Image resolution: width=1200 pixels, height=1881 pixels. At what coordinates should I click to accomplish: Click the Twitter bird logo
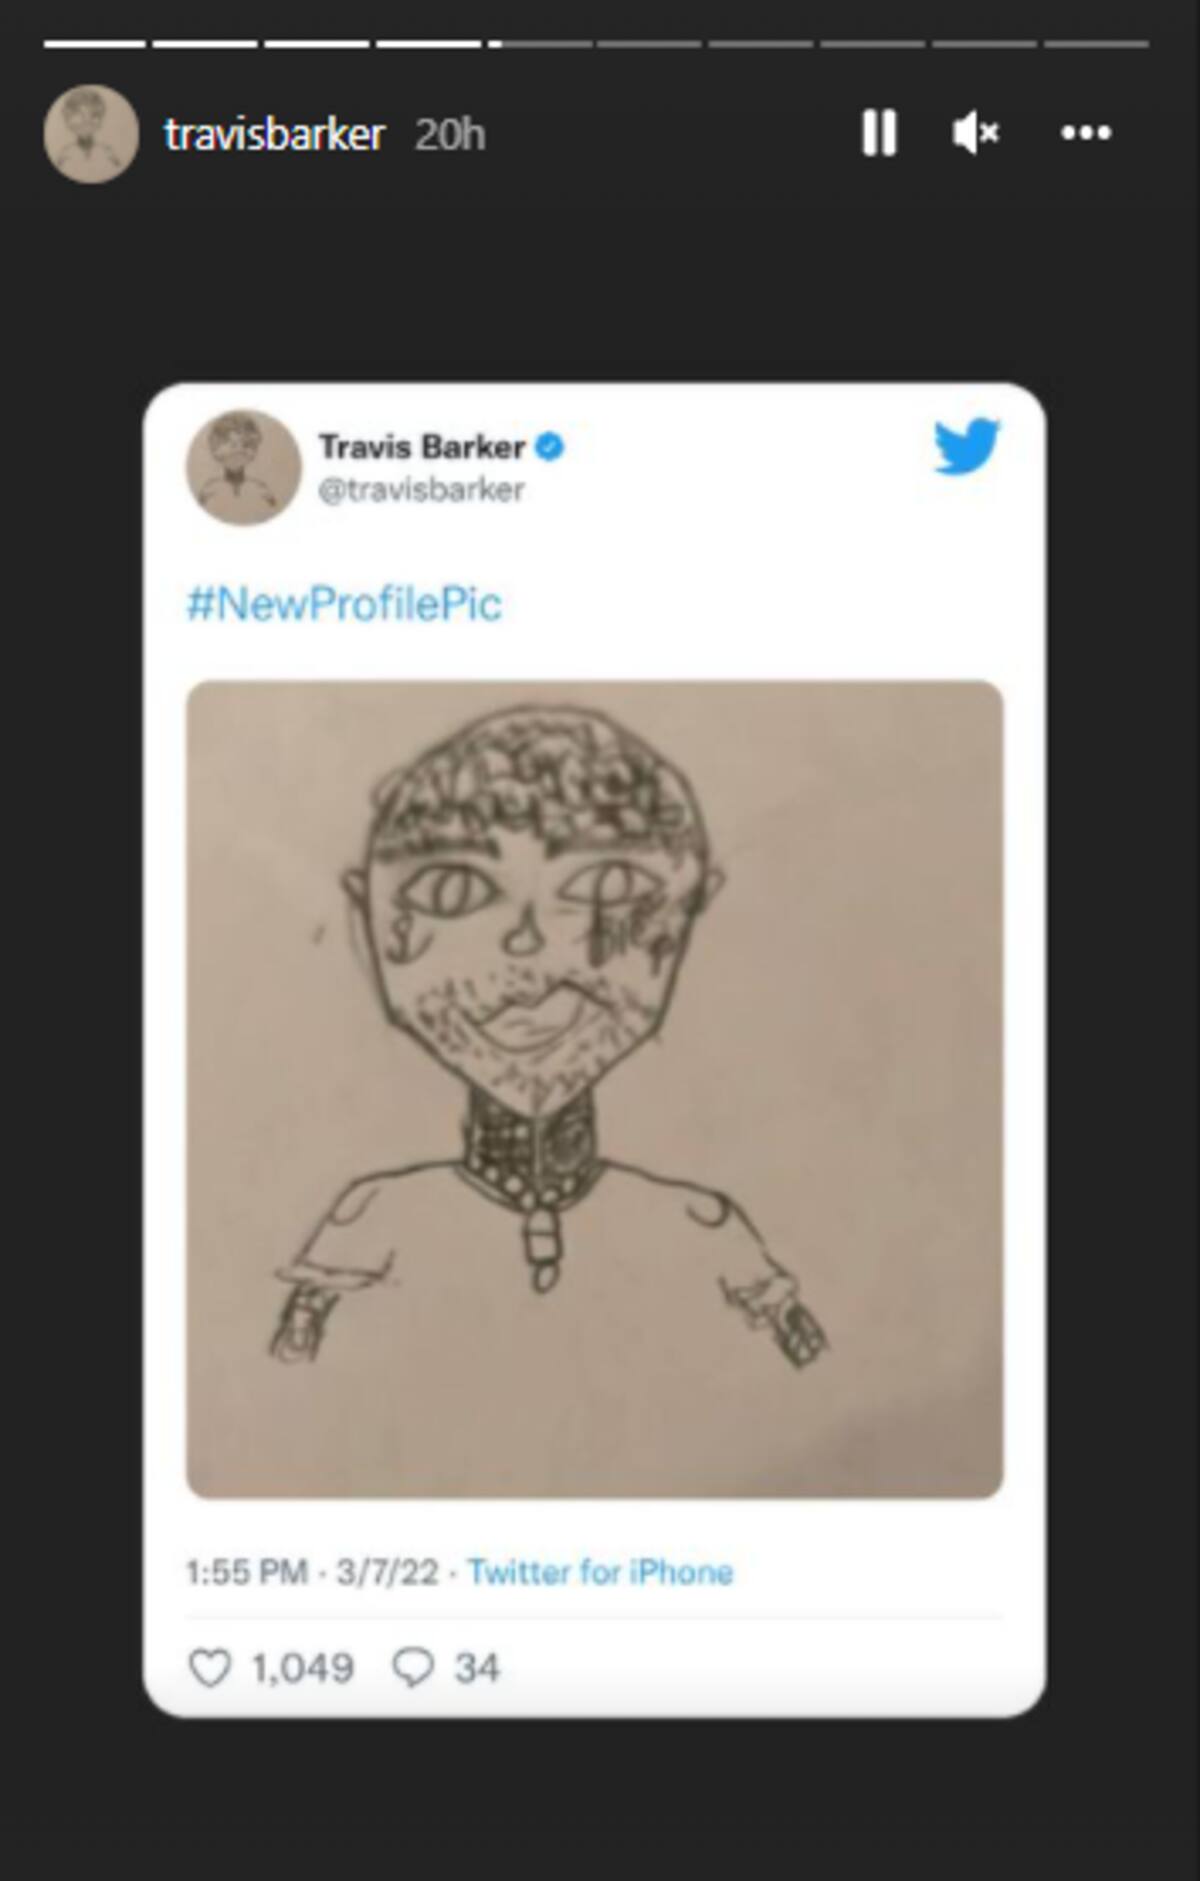[x=966, y=446]
